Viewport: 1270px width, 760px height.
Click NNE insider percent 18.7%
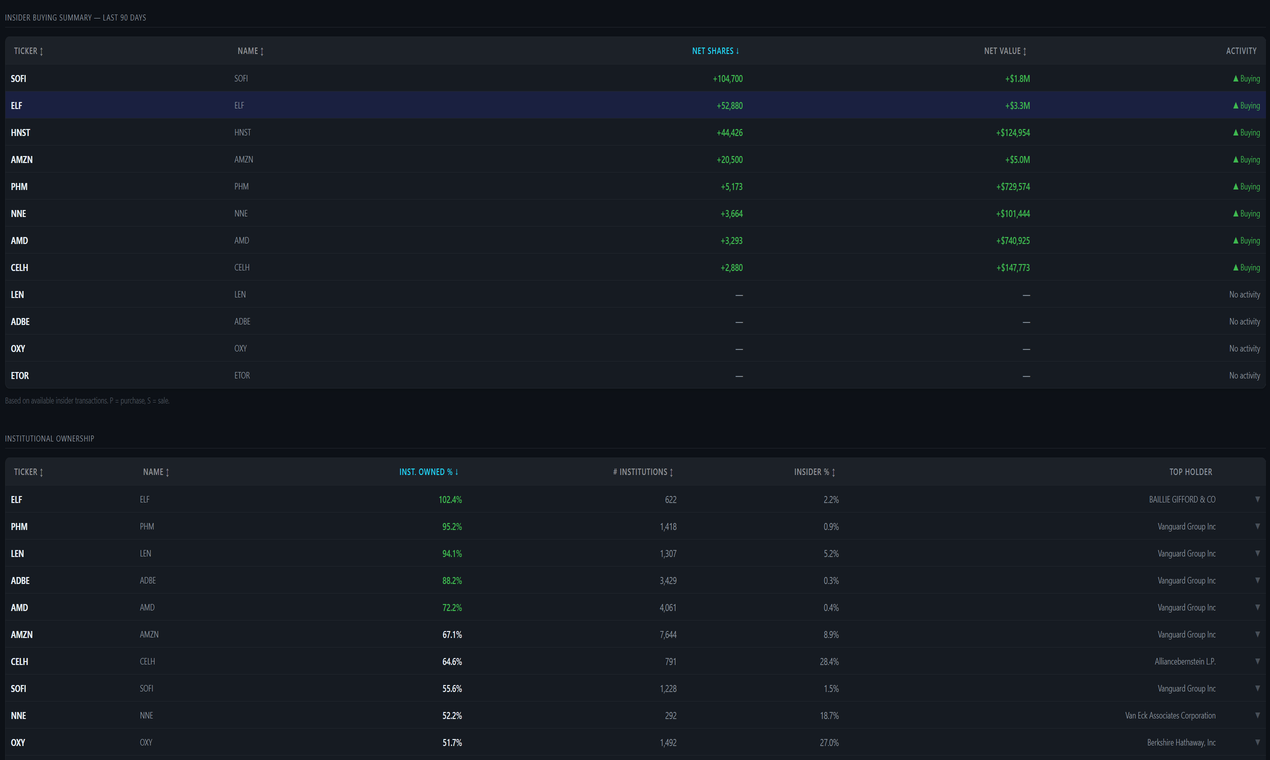click(828, 715)
